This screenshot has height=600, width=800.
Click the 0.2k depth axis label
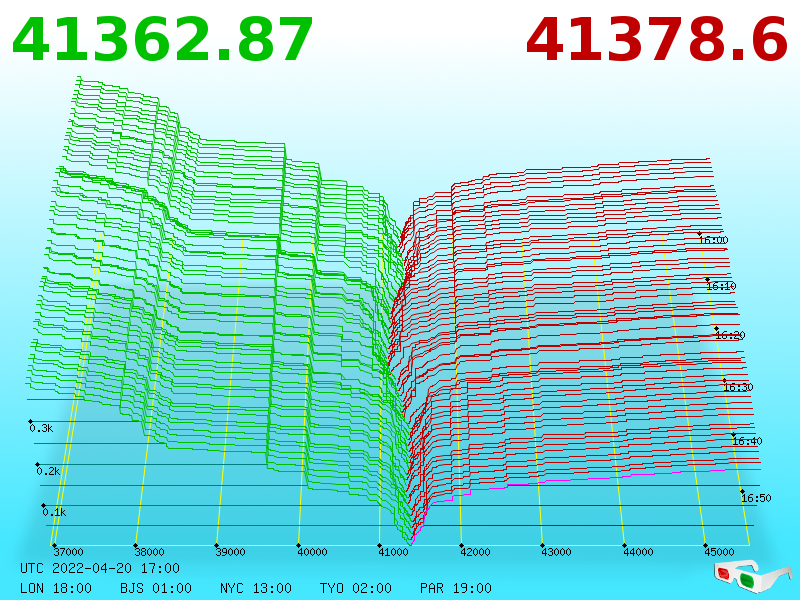pyautogui.click(x=48, y=471)
